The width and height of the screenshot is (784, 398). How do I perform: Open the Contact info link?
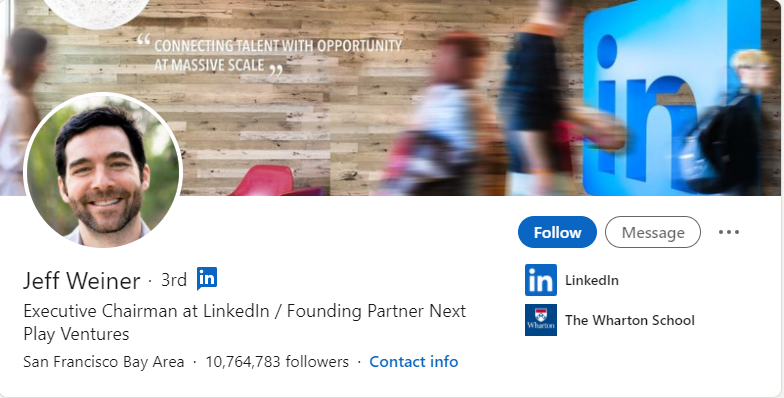coord(414,362)
